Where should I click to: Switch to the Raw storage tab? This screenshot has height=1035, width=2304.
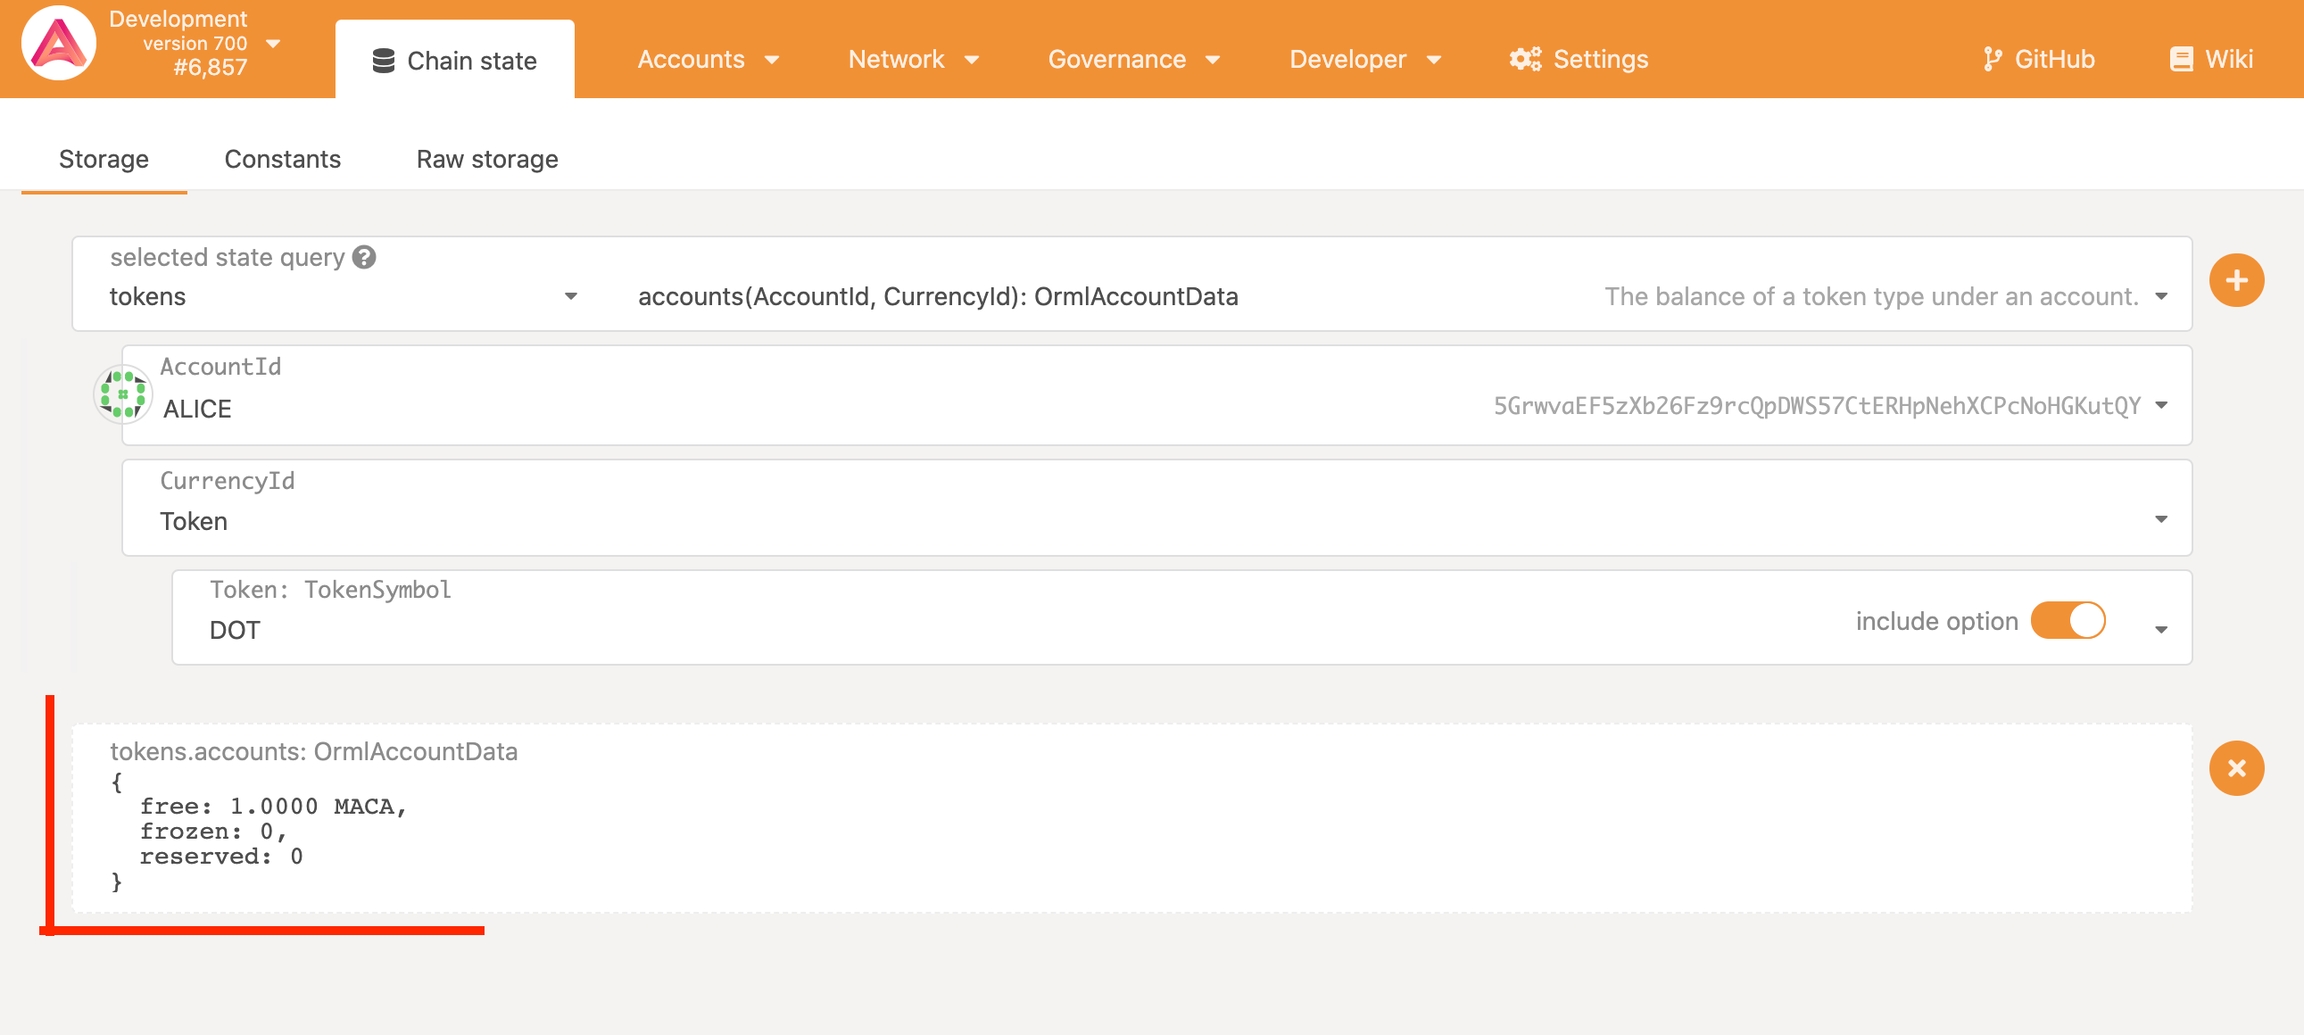click(x=487, y=159)
